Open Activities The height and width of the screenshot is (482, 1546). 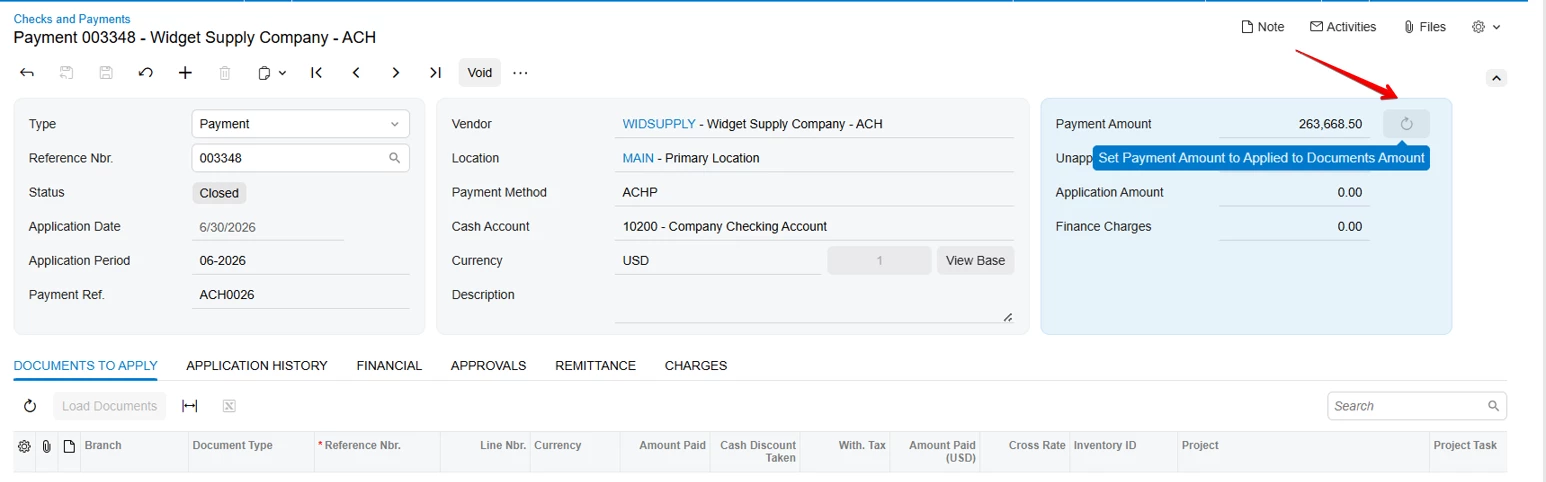pyautogui.click(x=1342, y=27)
